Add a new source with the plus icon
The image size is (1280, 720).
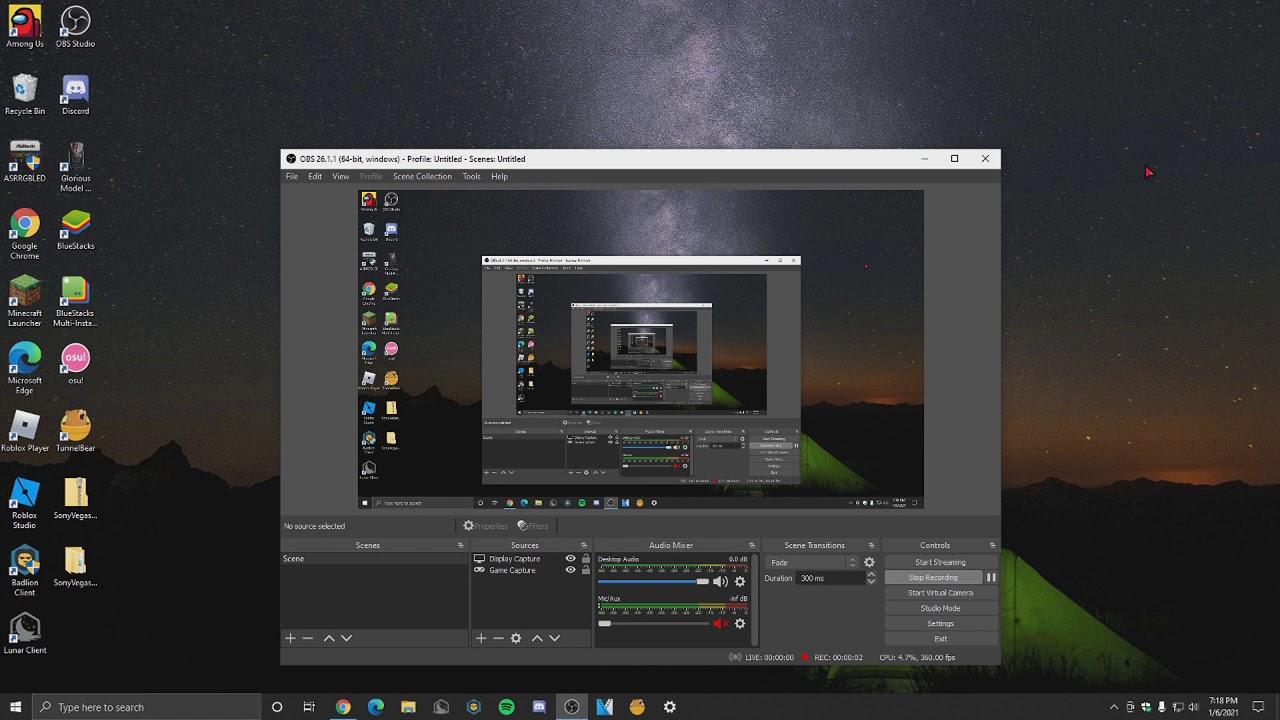coord(481,638)
